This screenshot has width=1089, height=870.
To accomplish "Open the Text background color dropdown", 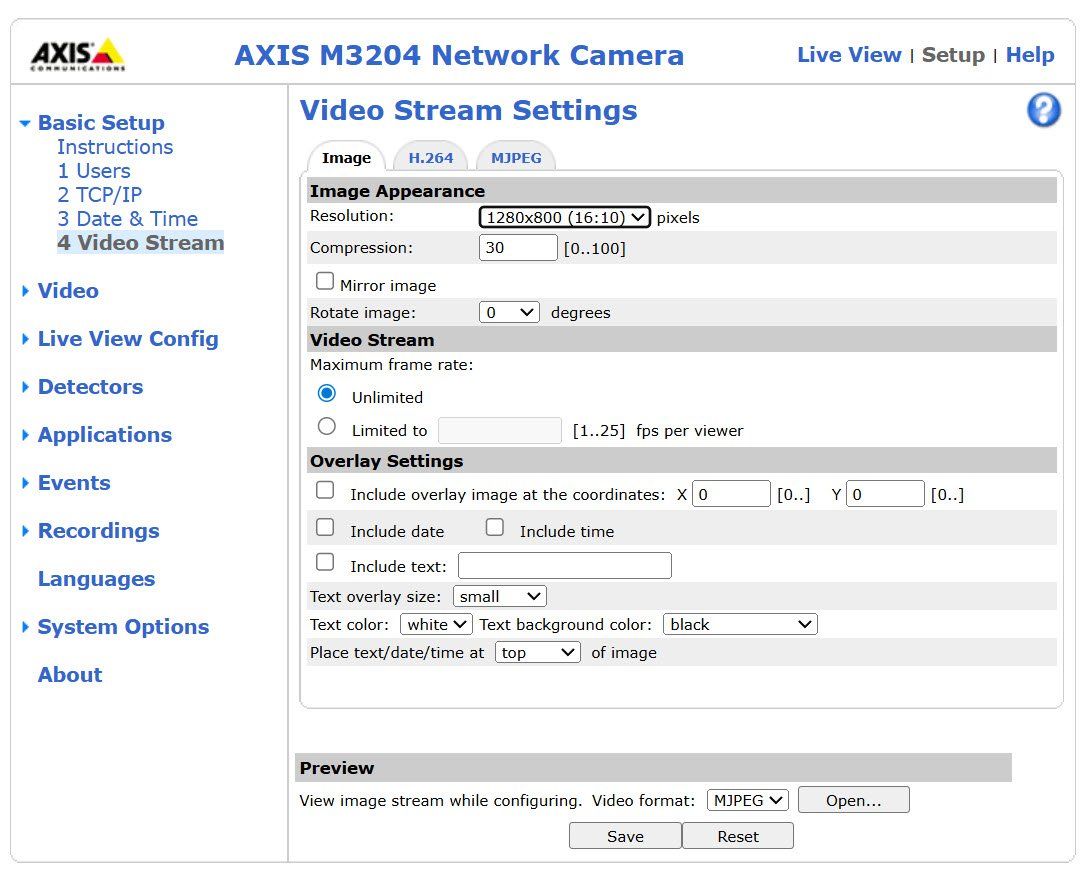I will coord(740,623).
